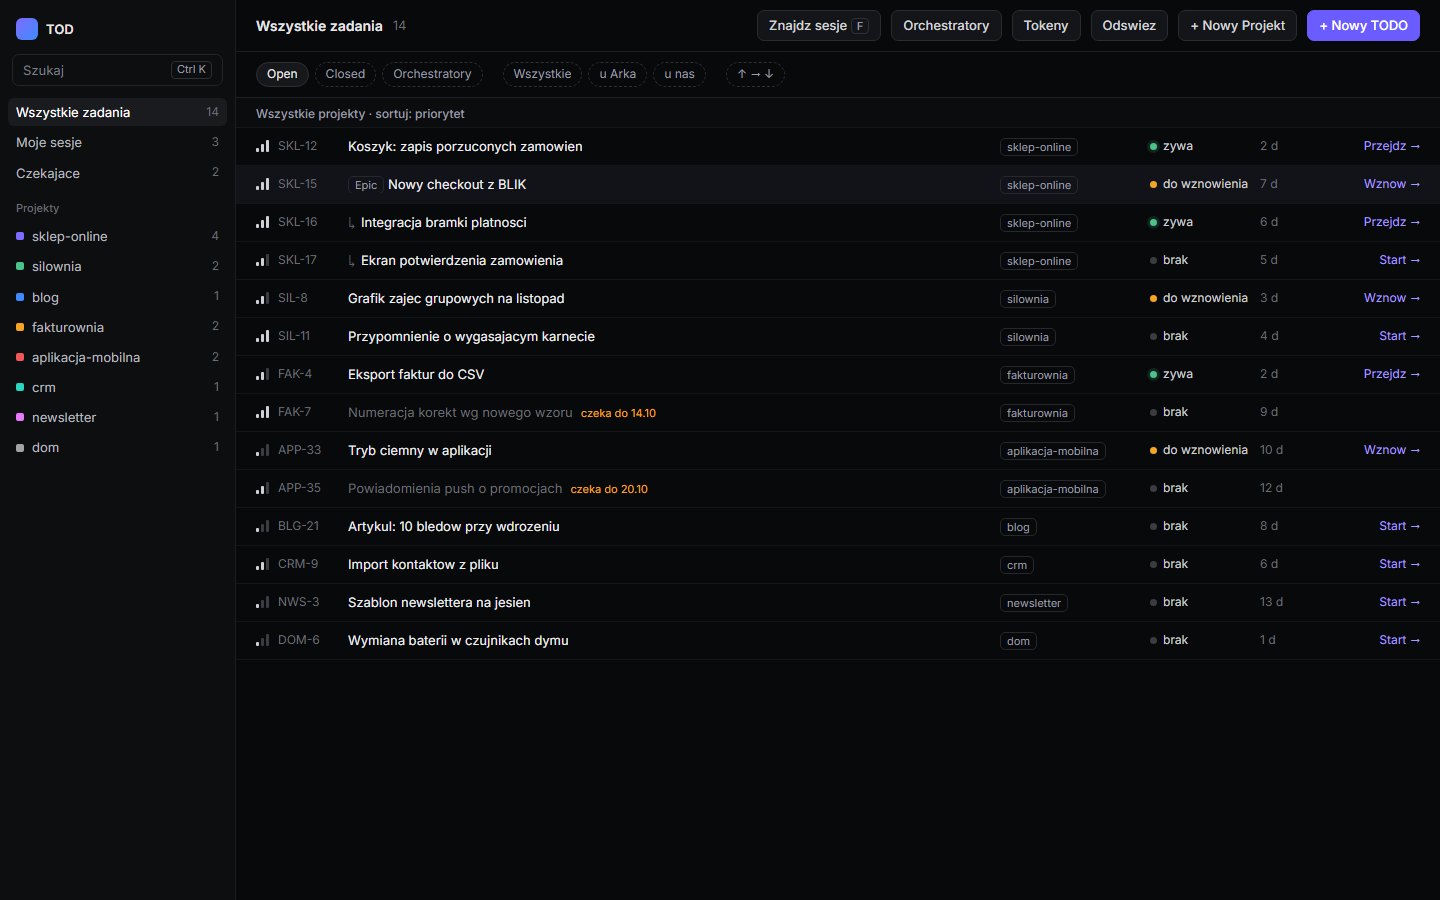Click the aplikacja-mobilna tag on APP-33 row
This screenshot has height=900, width=1440.
point(1052,451)
